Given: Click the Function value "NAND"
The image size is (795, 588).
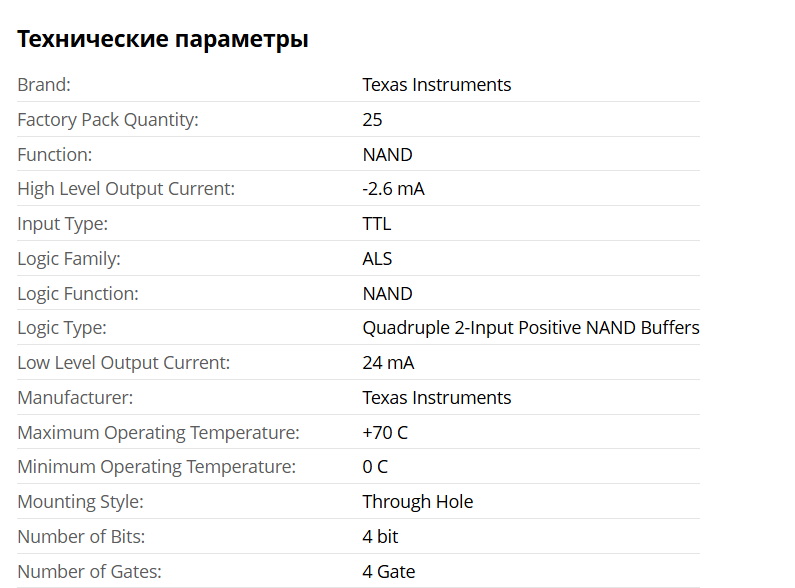Looking at the screenshot, I should click(387, 155).
